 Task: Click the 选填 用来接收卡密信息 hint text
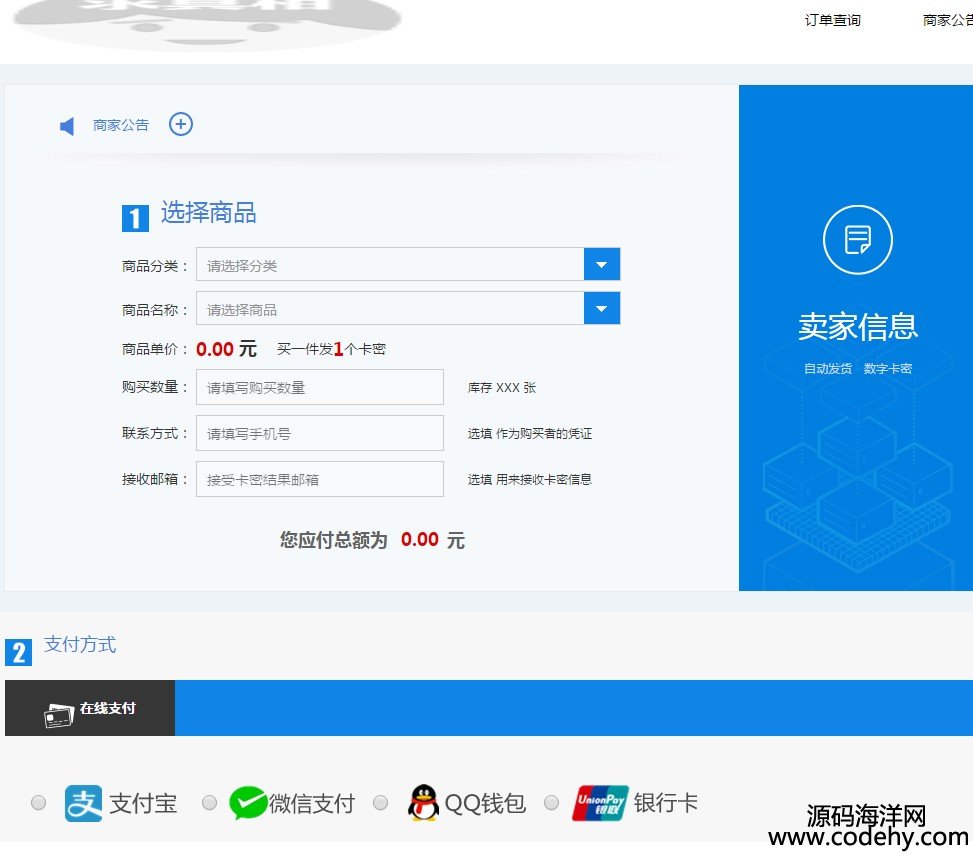(530, 480)
